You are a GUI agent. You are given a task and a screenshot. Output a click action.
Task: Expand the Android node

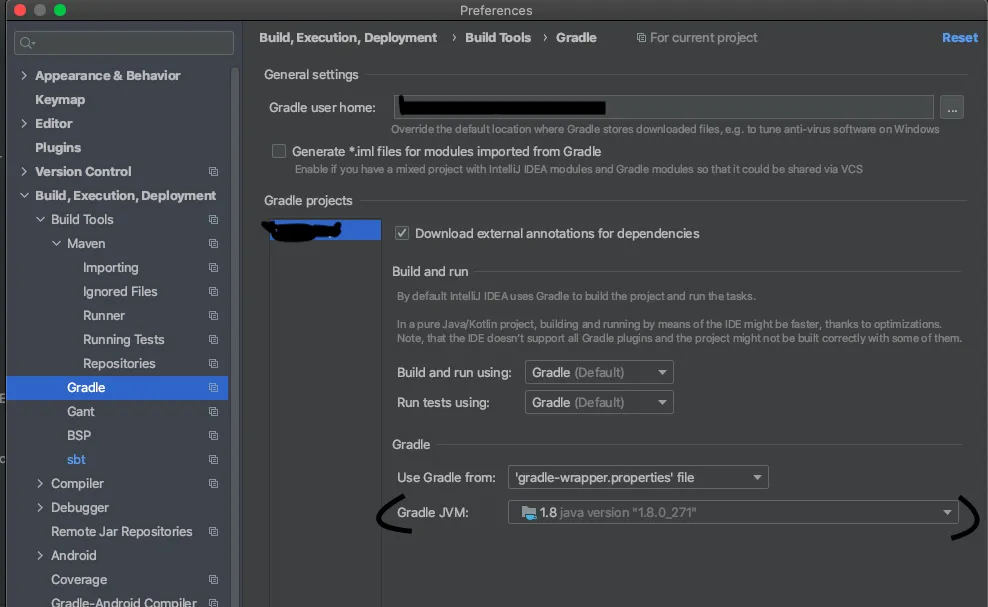[40, 555]
